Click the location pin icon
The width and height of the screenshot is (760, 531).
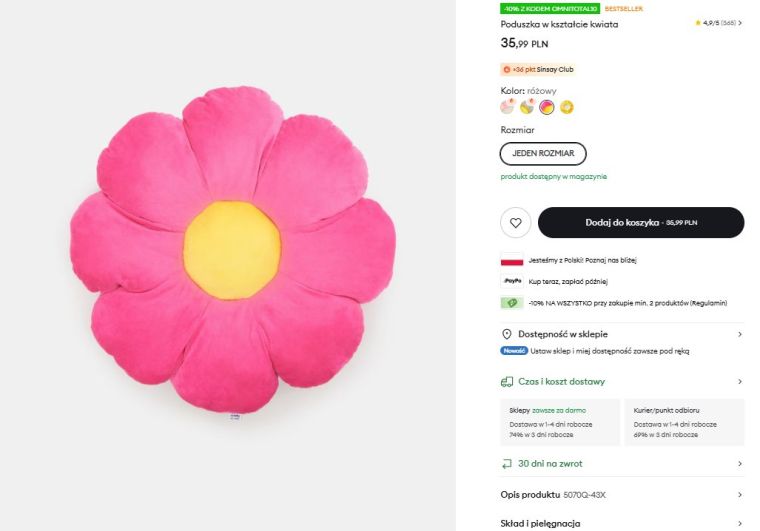[507, 334]
